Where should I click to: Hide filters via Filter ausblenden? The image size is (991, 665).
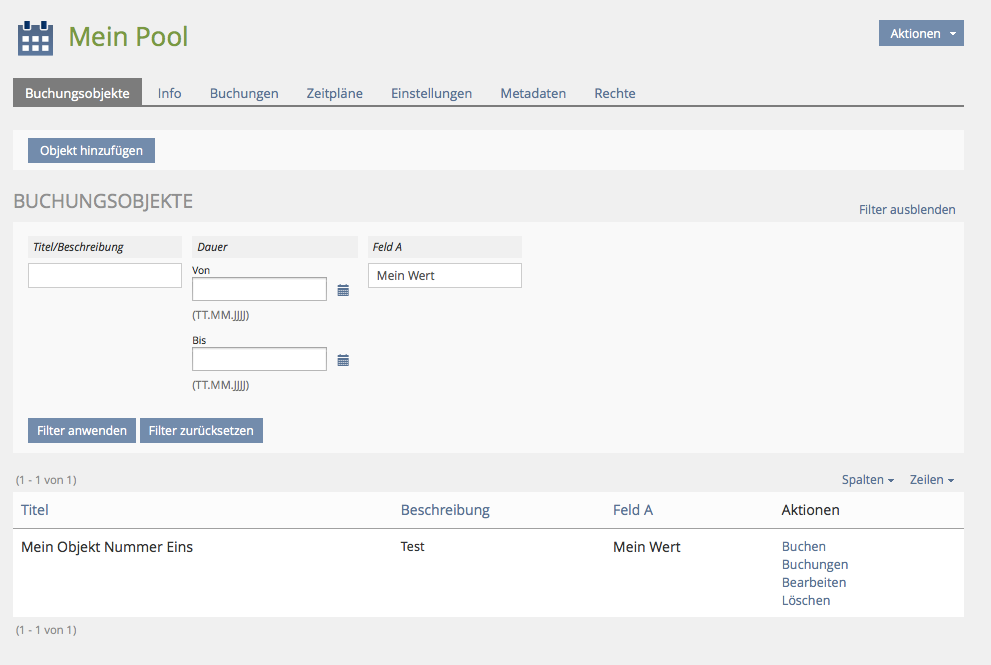coord(906,210)
